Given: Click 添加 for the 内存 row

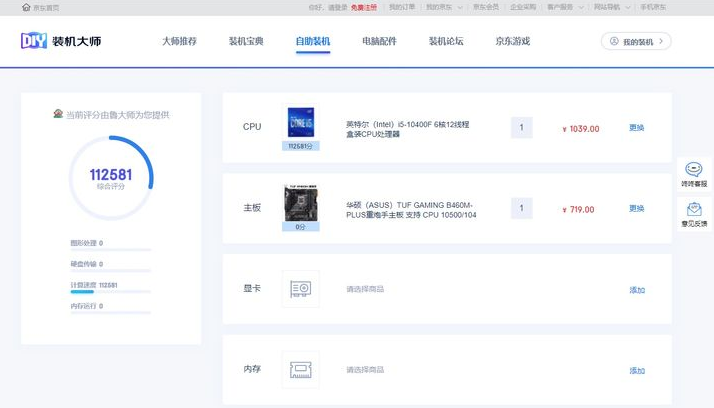Looking at the screenshot, I should [637, 371].
